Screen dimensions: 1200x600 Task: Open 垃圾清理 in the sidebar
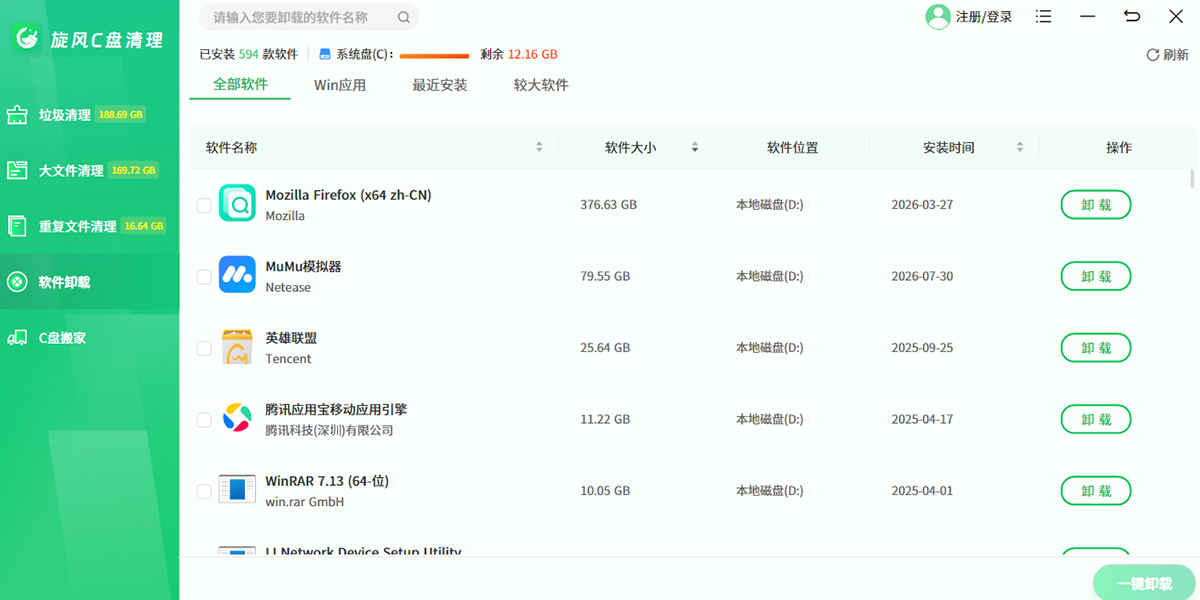click(x=90, y=114)
